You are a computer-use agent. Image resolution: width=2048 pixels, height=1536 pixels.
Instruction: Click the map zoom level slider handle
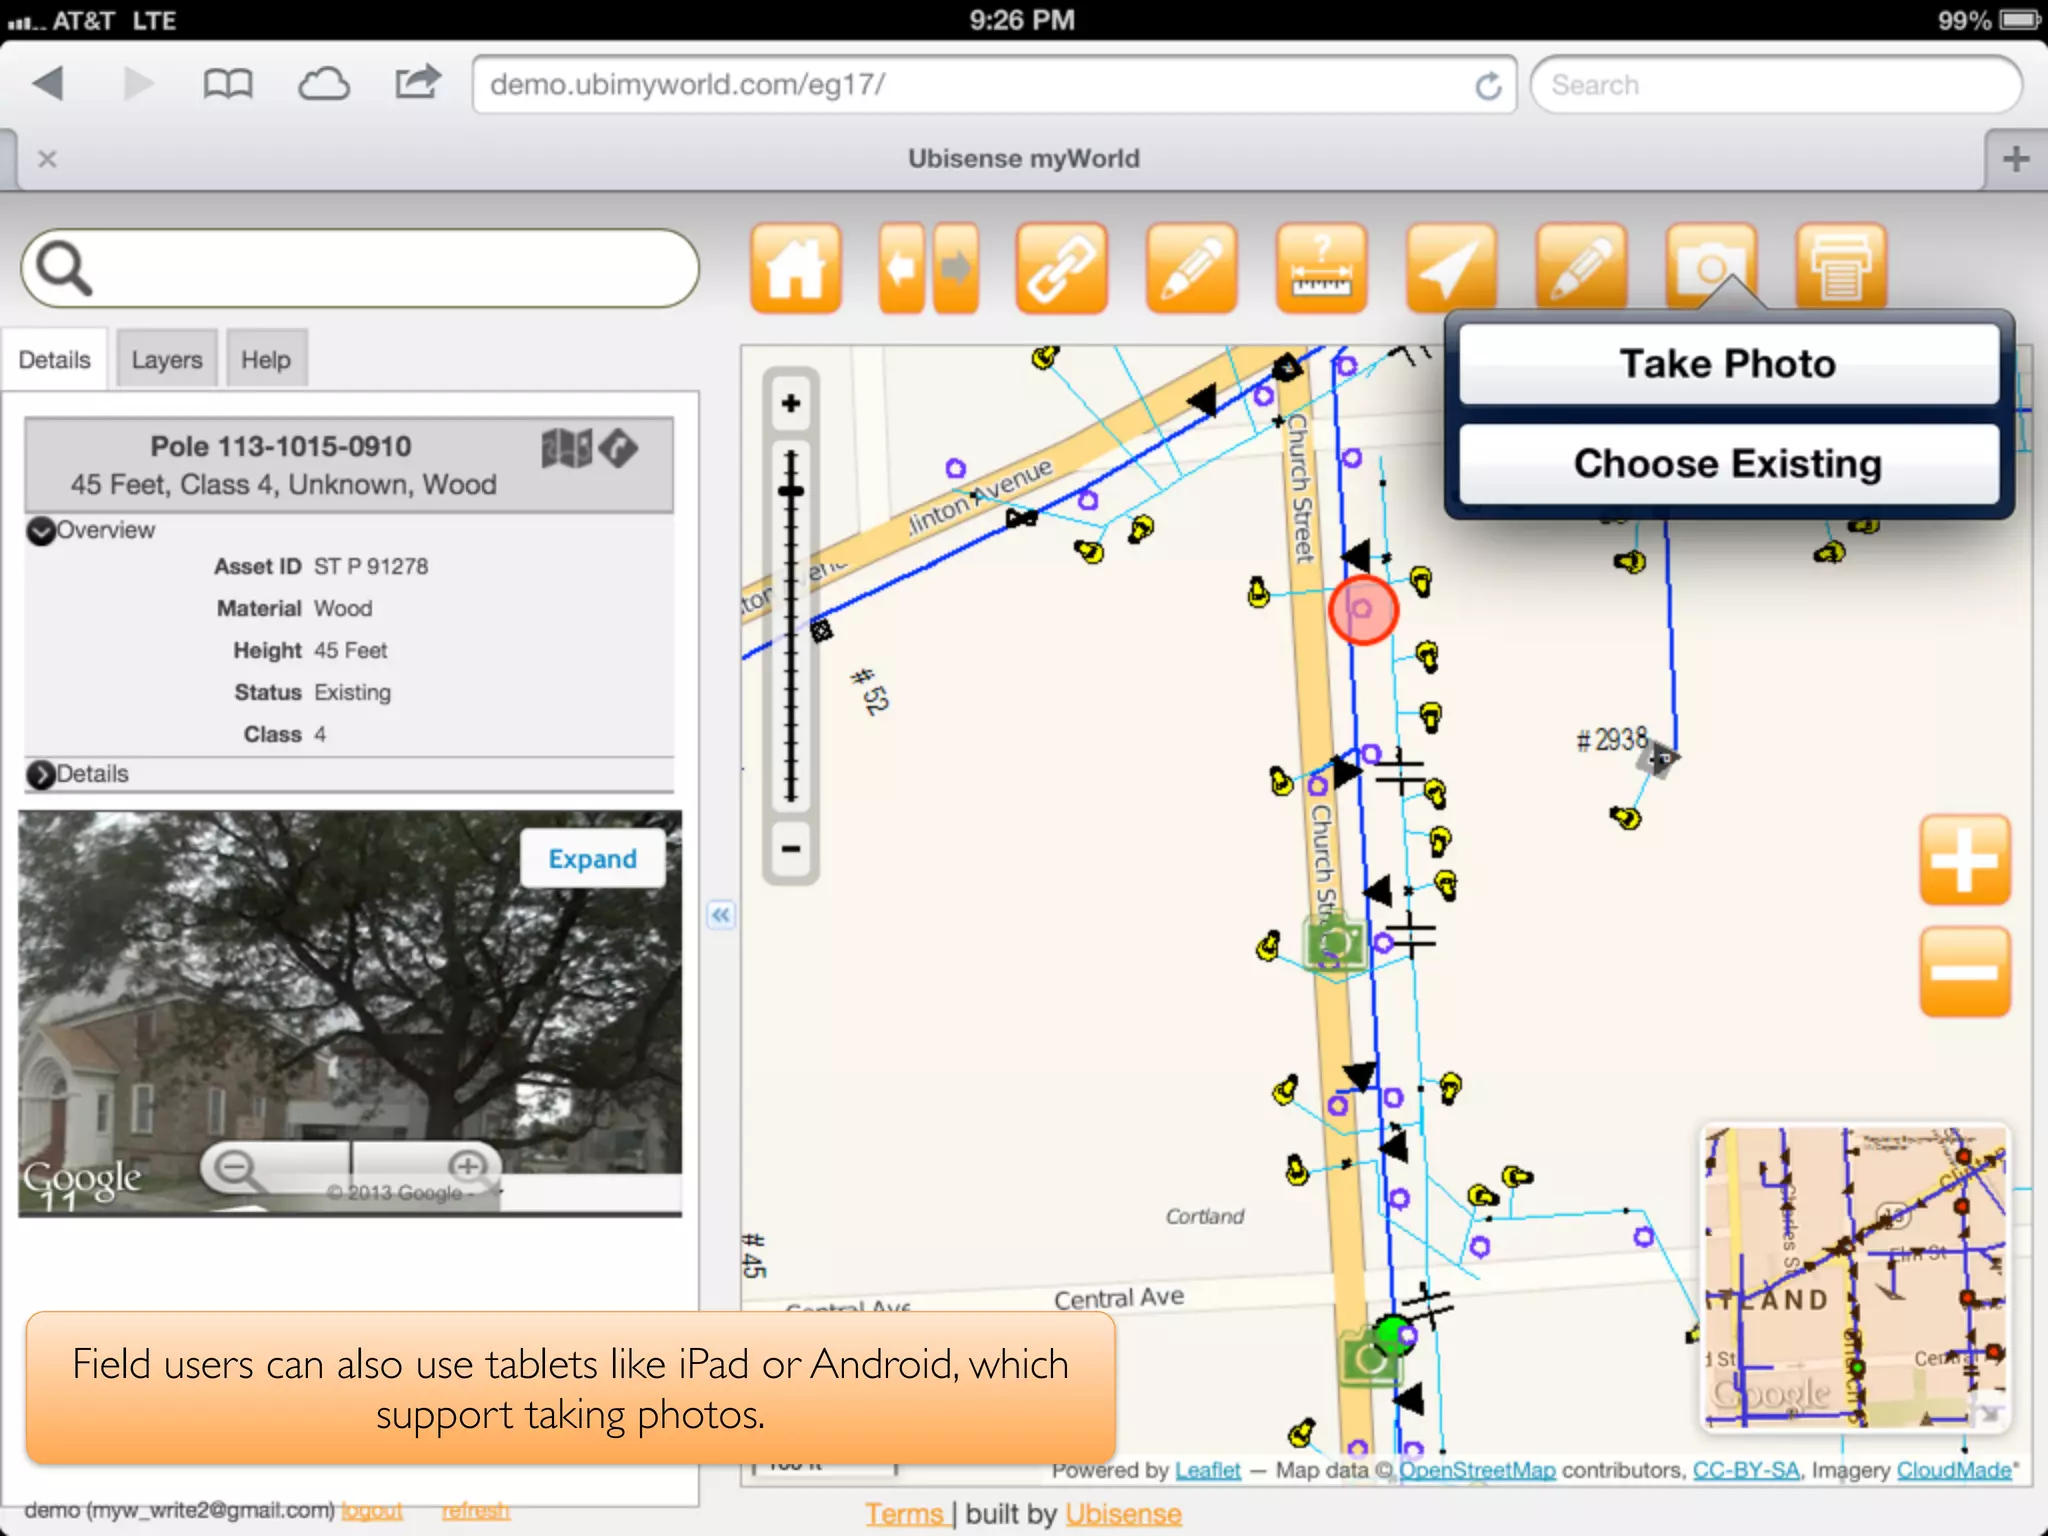tap(791, 491)
